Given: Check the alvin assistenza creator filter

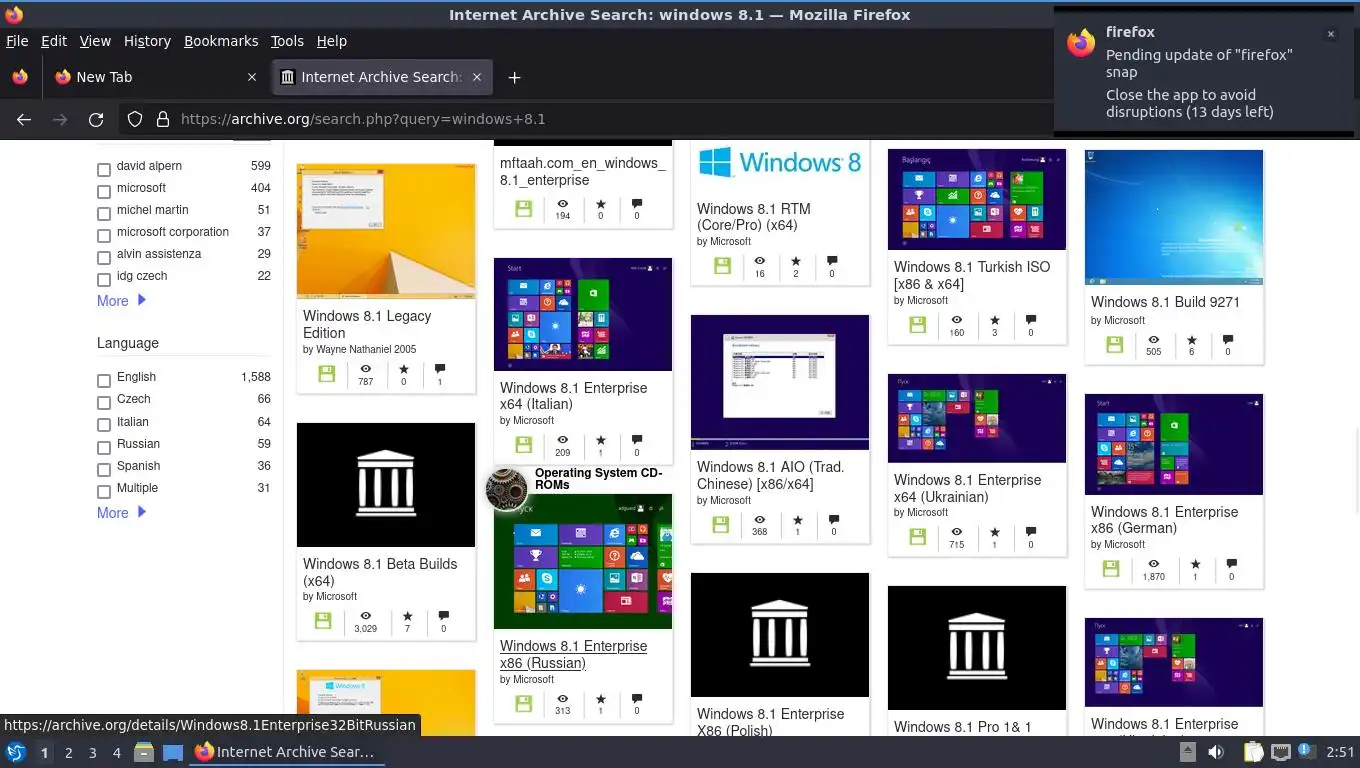Looking at the screenshot, I should (104, 258).
